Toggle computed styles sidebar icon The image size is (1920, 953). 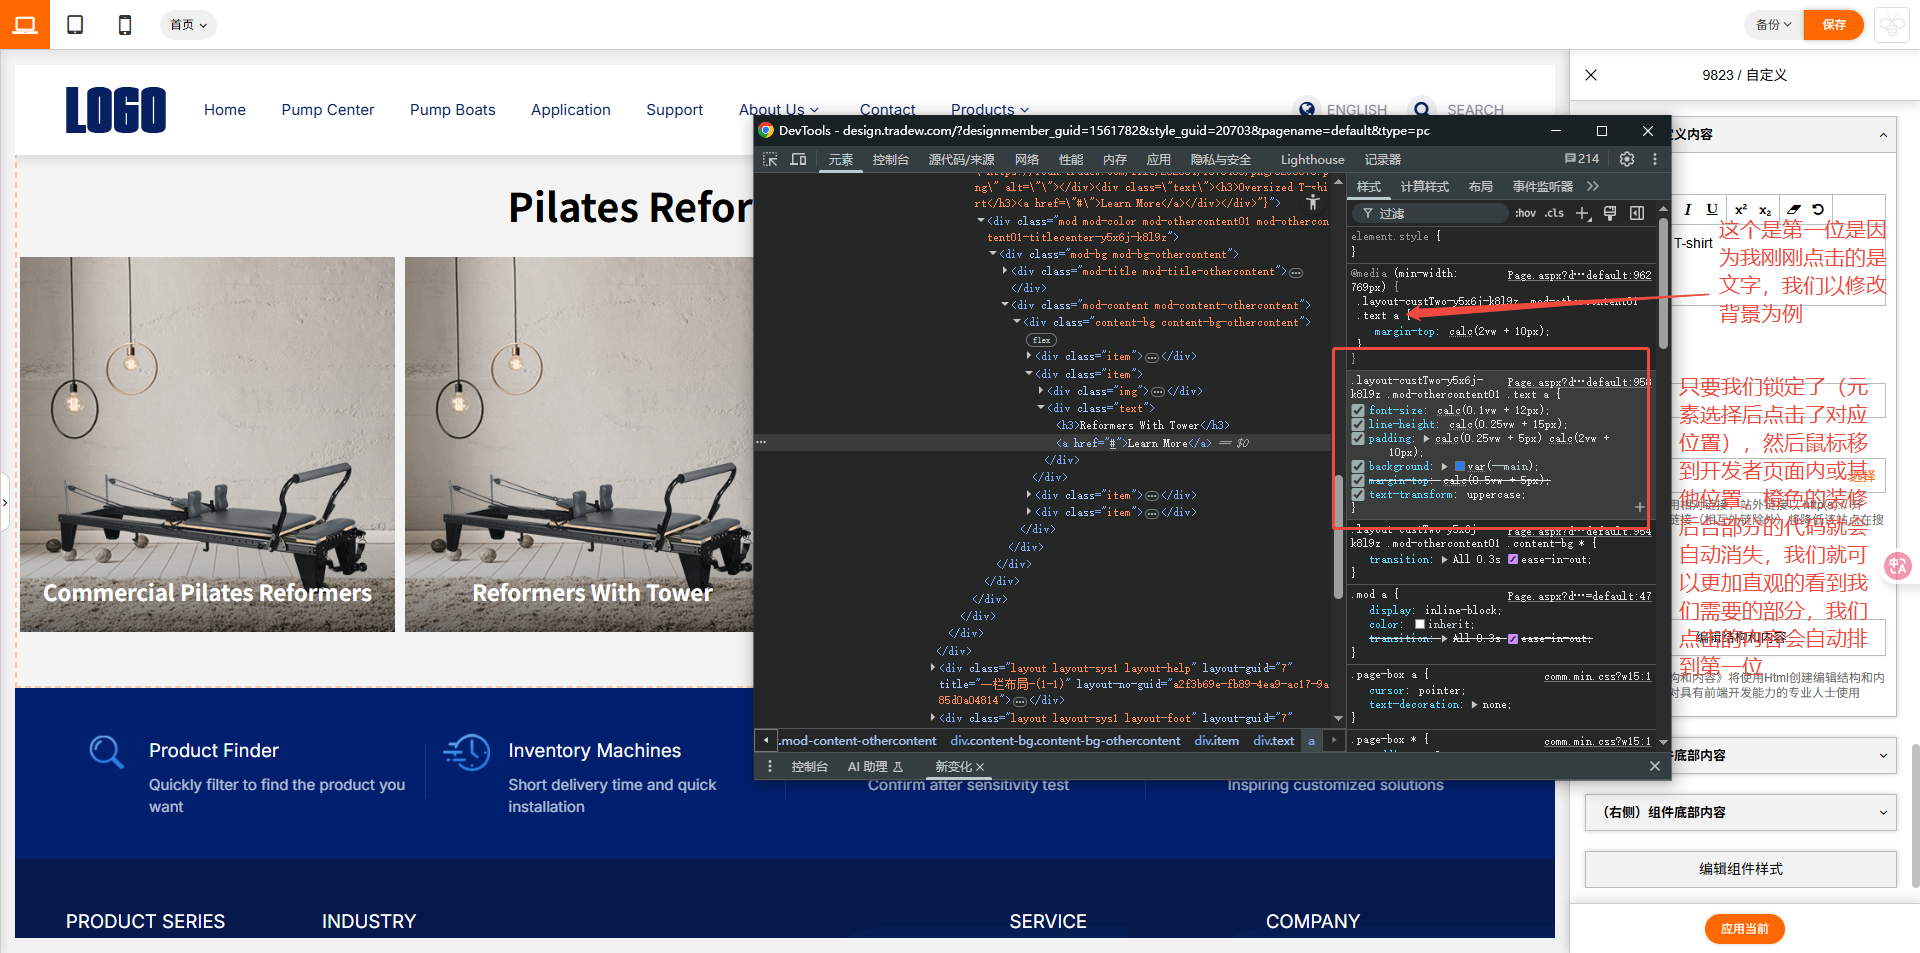[x=1637, y=213]
